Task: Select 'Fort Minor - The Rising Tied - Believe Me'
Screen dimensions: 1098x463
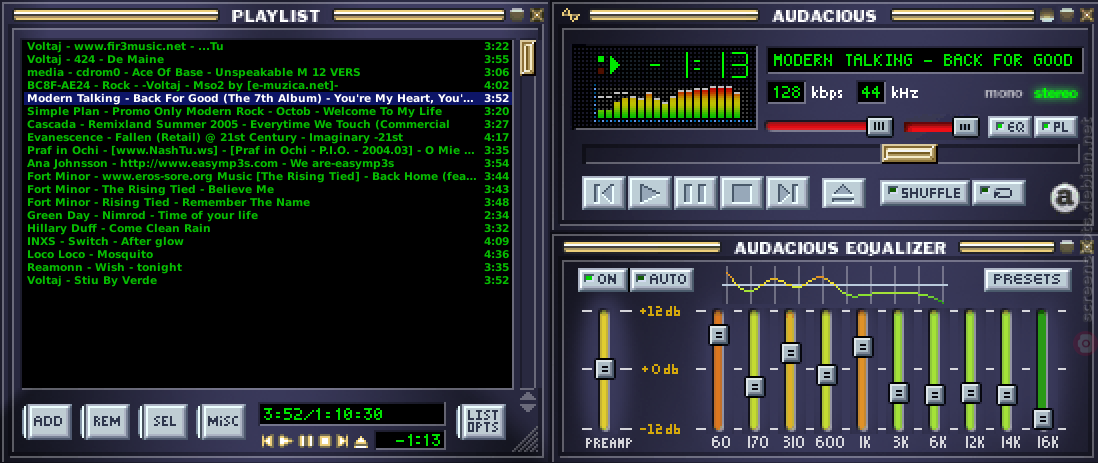Action: (269, 189)
